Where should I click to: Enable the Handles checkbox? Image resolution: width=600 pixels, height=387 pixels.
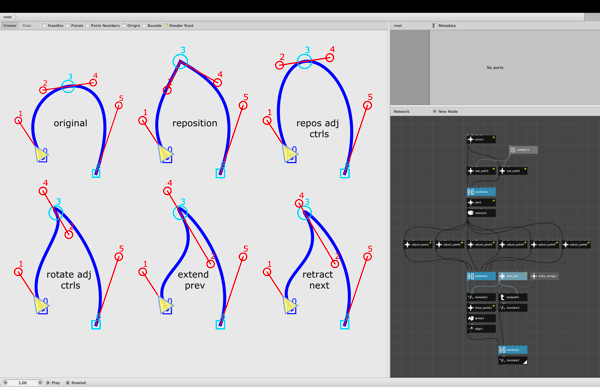click(44, 26)
